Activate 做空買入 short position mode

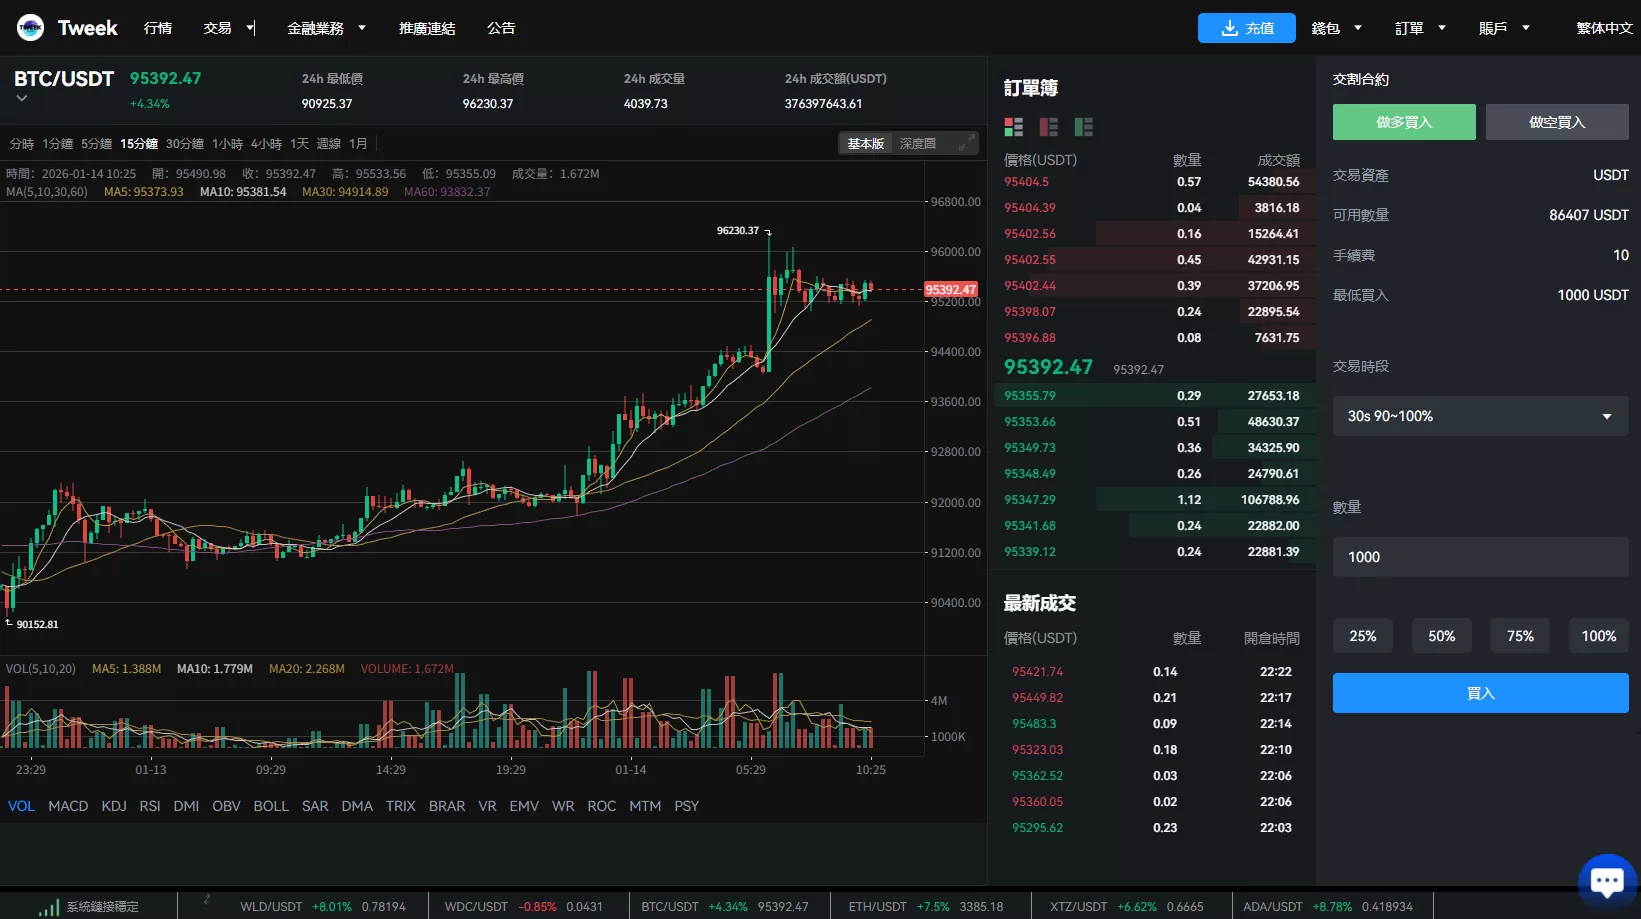click(x=1556, y=121)
